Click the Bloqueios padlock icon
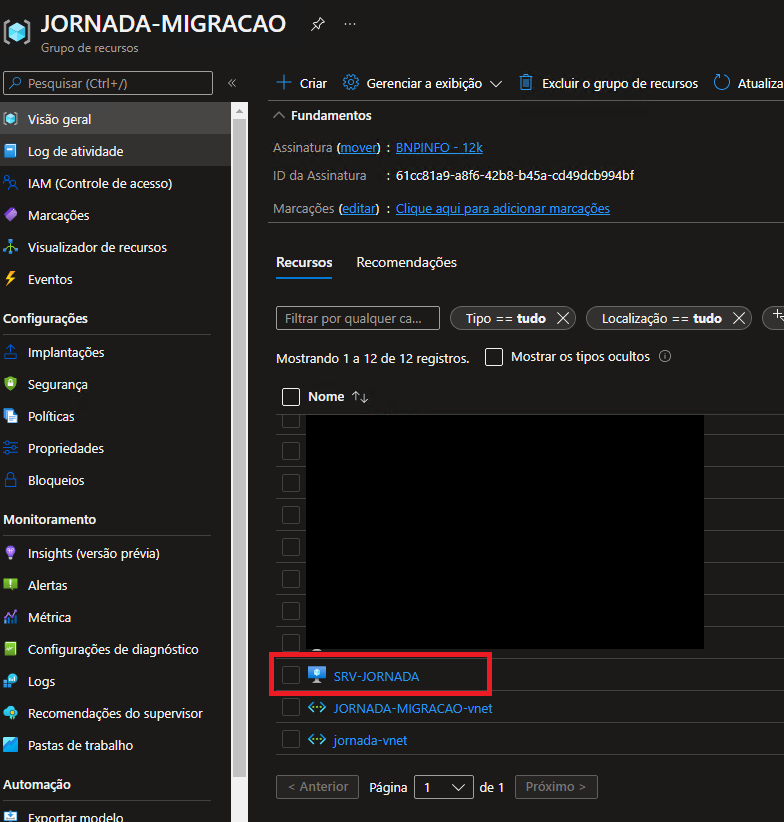Viewport: 784px width, 822px height. click(10, 480)
